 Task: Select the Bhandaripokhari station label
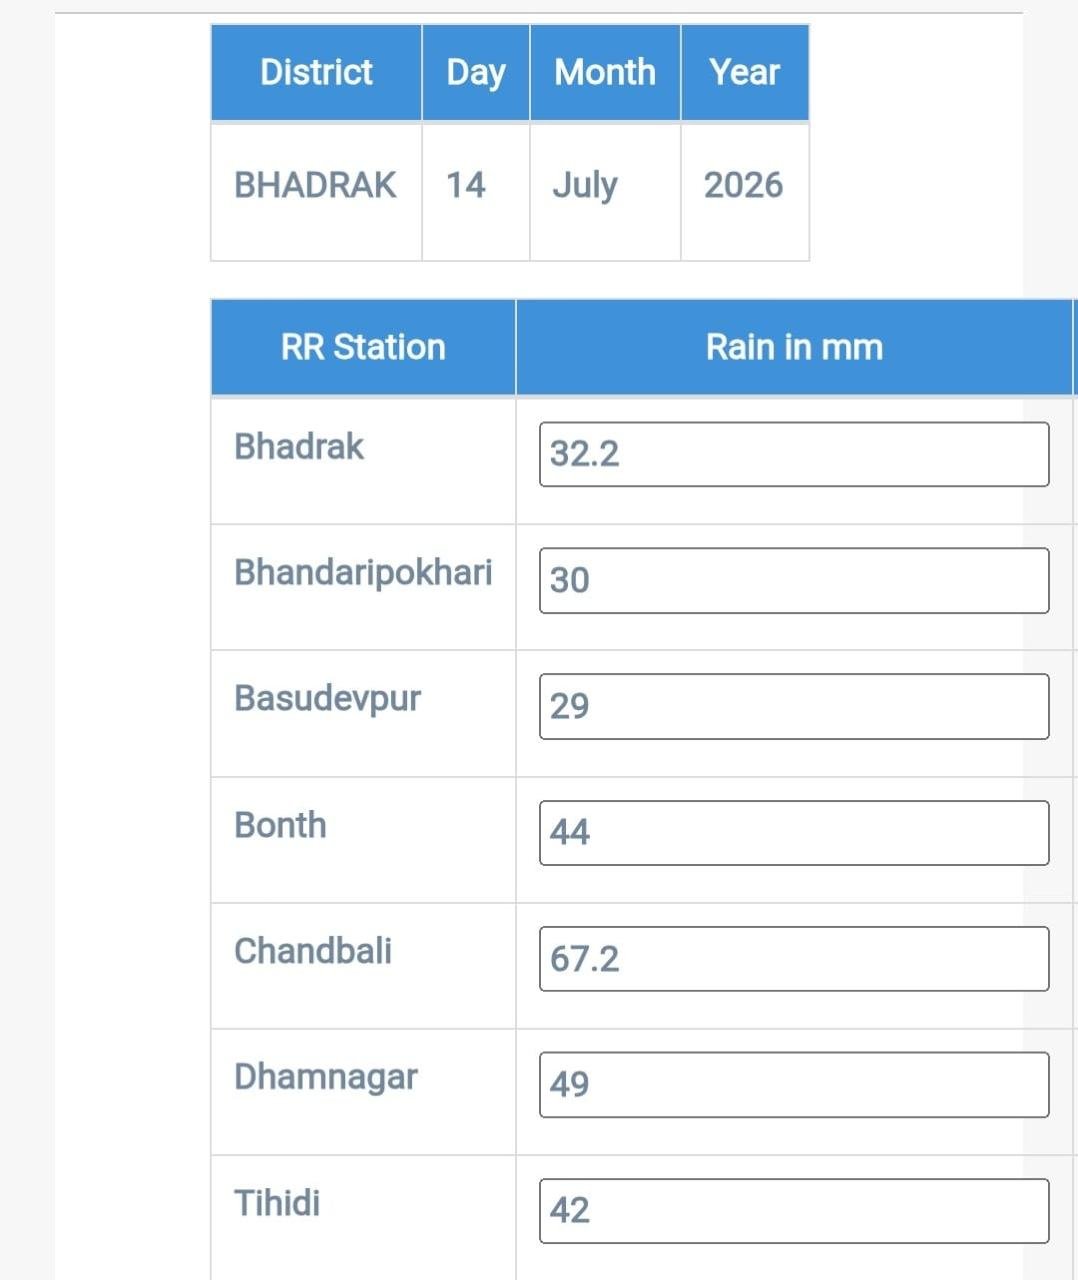[x=363, y=573]
